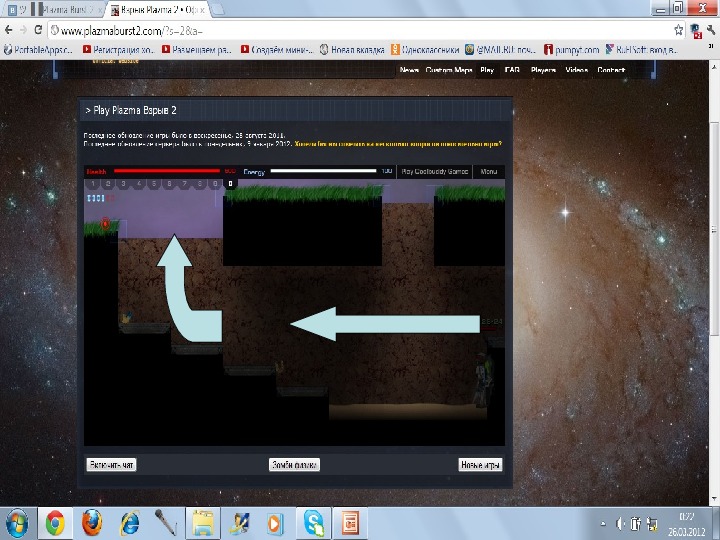Viewport: 720px width, 540px height.
Task: Click the volume speaker tray icon
Action: tap(620, 523)
